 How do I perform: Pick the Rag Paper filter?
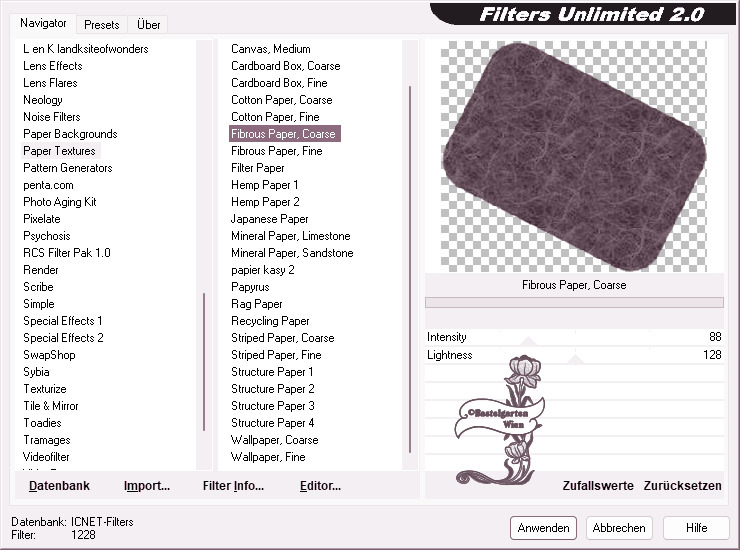pos(257,304)
